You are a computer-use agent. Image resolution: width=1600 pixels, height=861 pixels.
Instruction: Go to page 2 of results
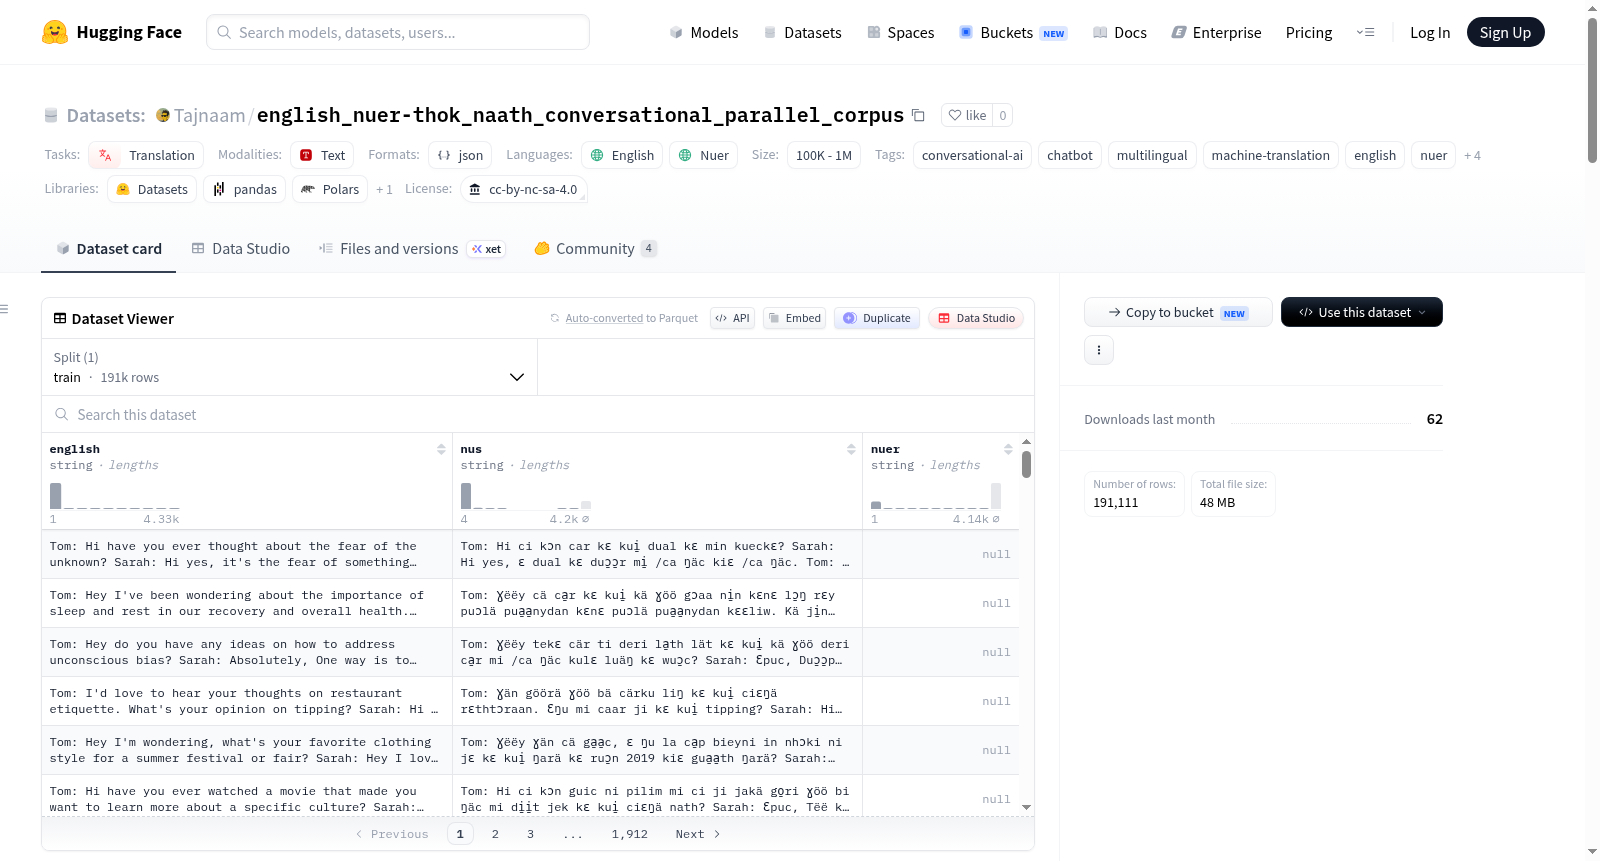(495, 834)
